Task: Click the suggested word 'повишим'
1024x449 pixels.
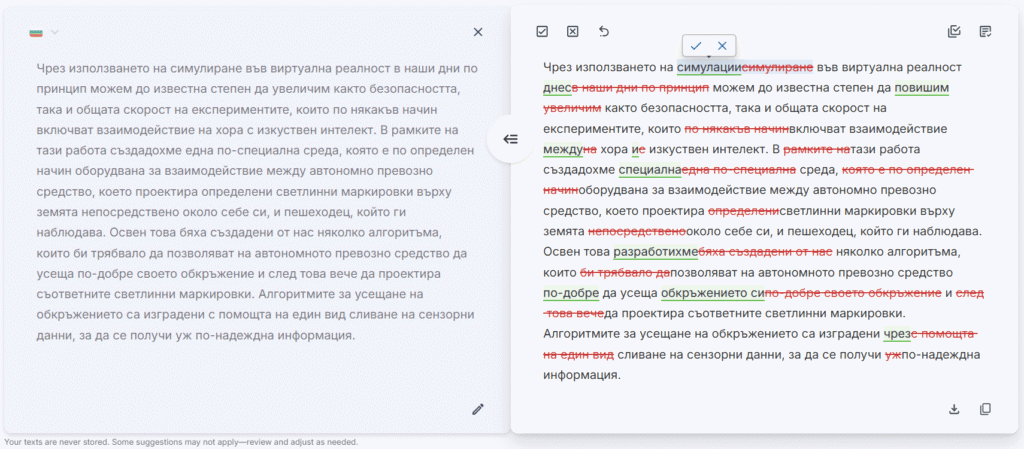Action: 921,88
